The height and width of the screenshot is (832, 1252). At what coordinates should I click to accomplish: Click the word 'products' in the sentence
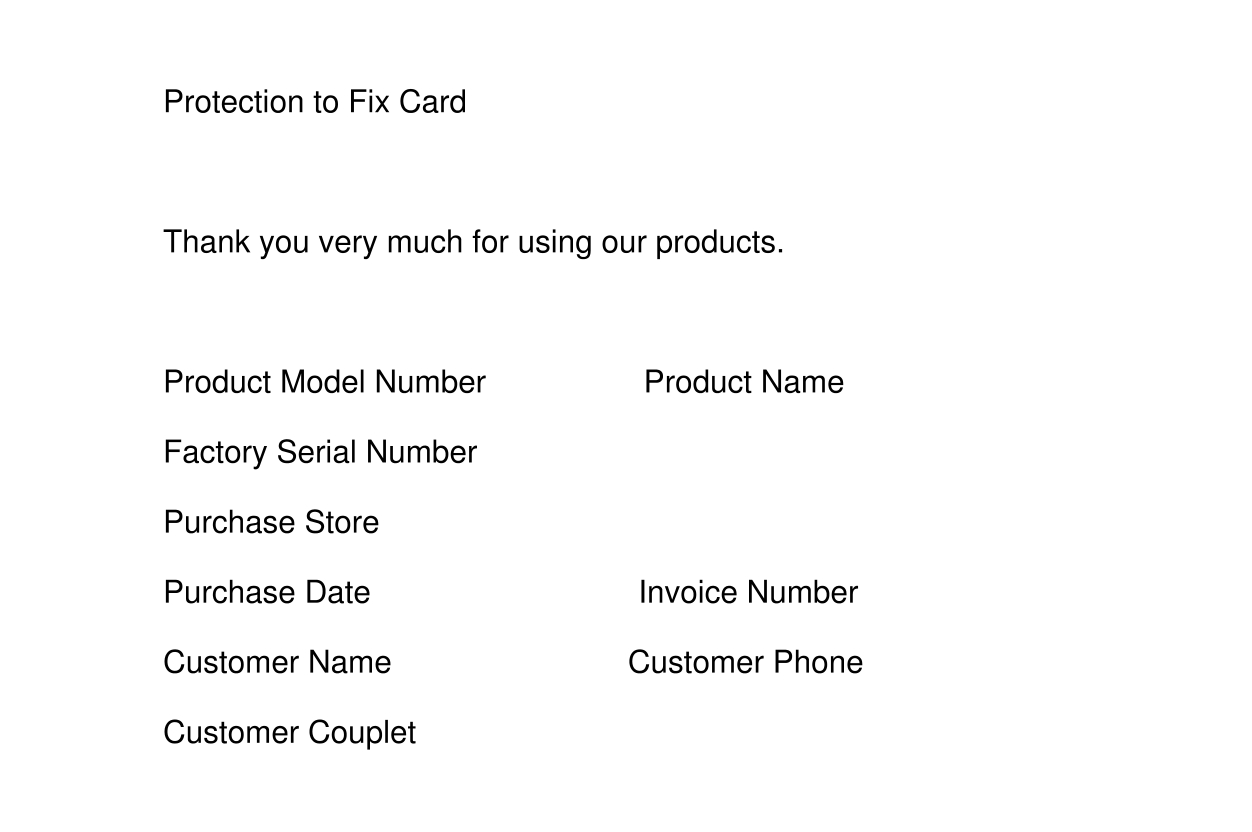click(719, 243)
